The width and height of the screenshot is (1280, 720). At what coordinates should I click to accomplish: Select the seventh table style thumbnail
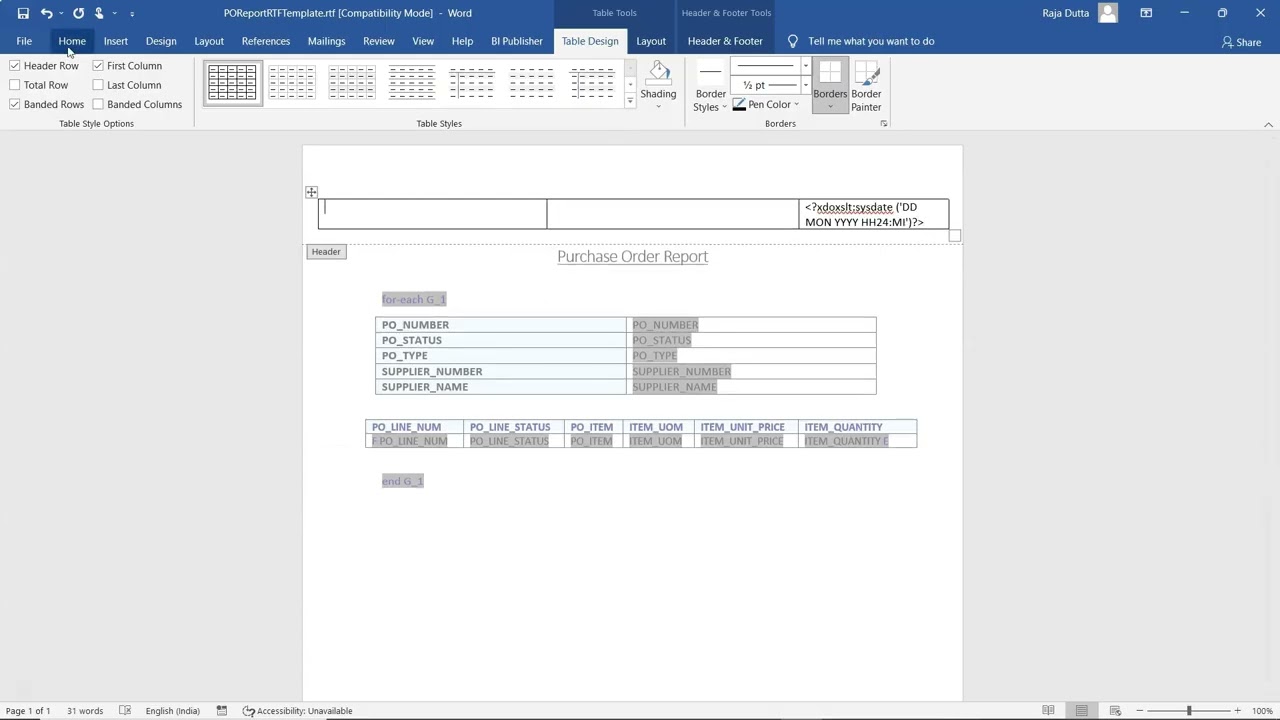[592, 83]
